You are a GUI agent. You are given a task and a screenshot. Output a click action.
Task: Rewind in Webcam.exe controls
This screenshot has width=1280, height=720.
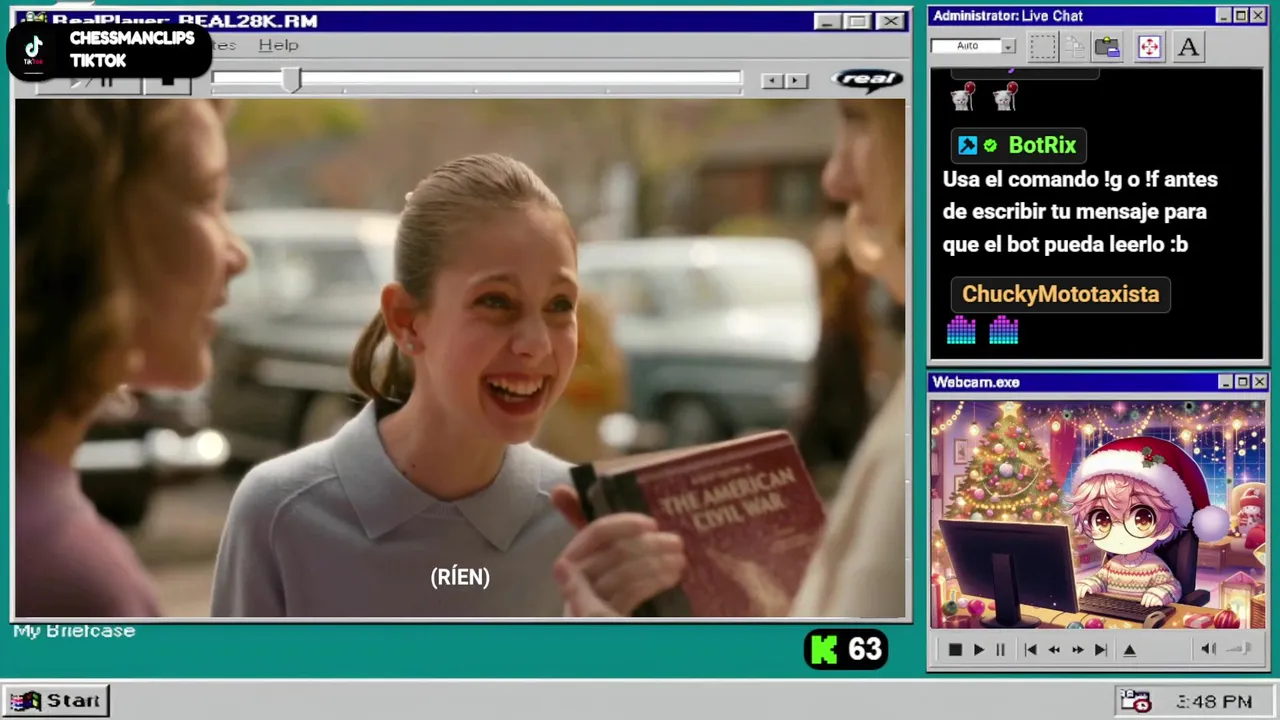(x=1054, y=650)
